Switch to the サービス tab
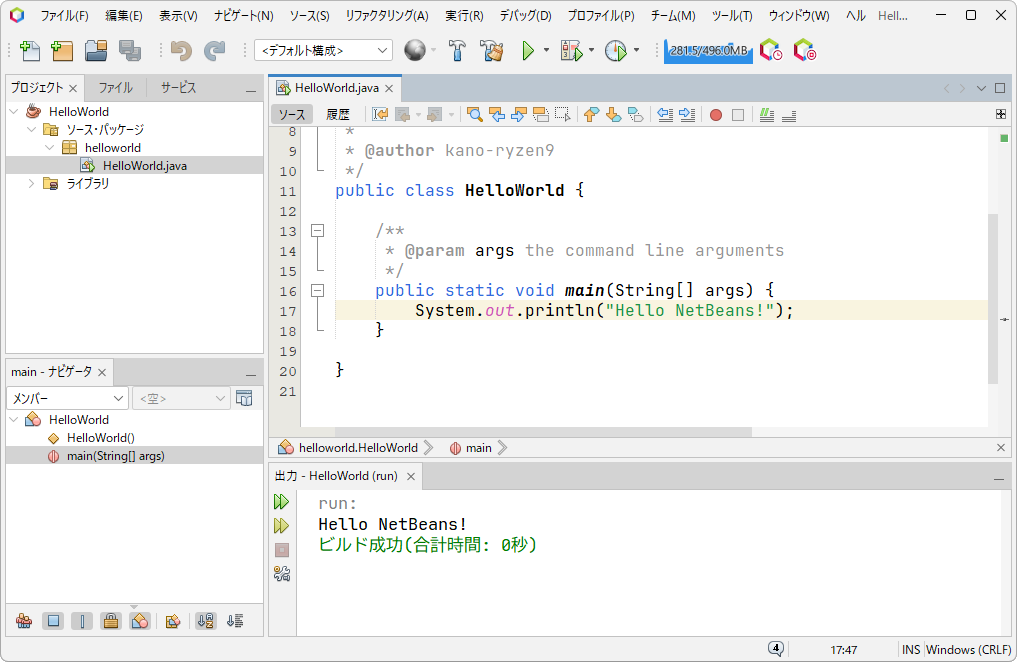1017x662 pixels. pos(178,88)
